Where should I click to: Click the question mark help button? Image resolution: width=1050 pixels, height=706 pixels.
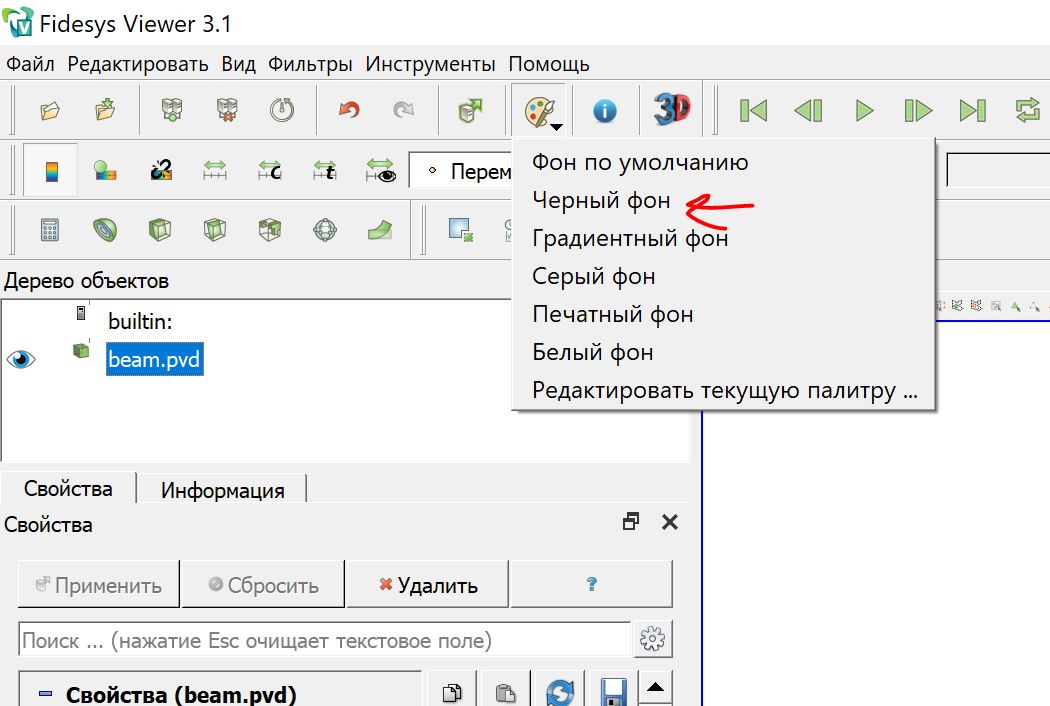pos(592,585)
